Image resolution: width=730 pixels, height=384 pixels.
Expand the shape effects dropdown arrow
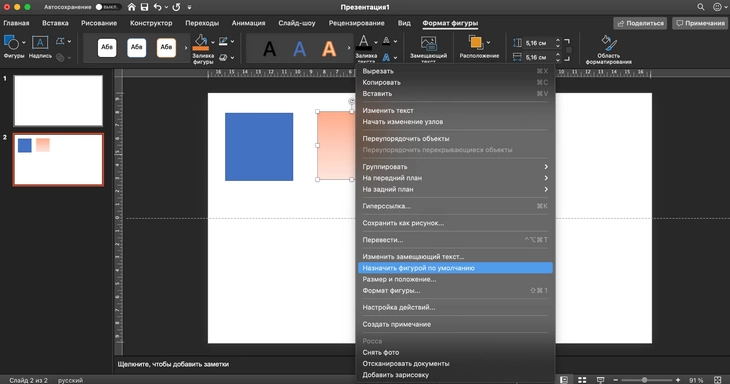coord(232,57)
